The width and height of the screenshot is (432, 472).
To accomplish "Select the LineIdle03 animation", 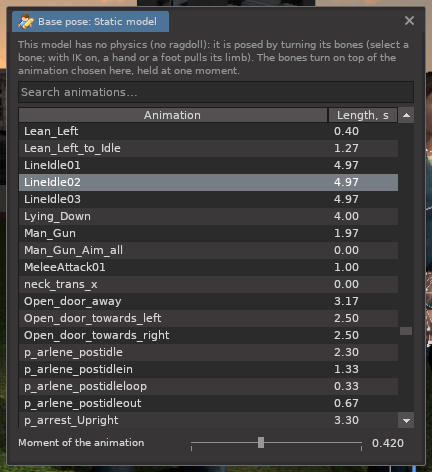I will tap(208, 199).
